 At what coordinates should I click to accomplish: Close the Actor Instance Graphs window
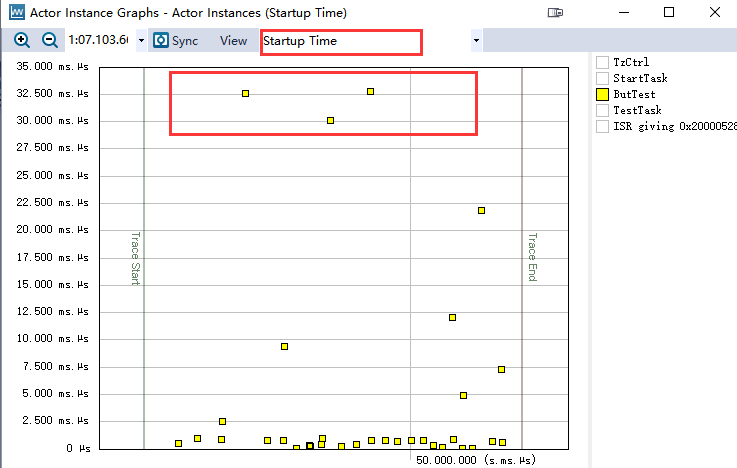[714, 13]
